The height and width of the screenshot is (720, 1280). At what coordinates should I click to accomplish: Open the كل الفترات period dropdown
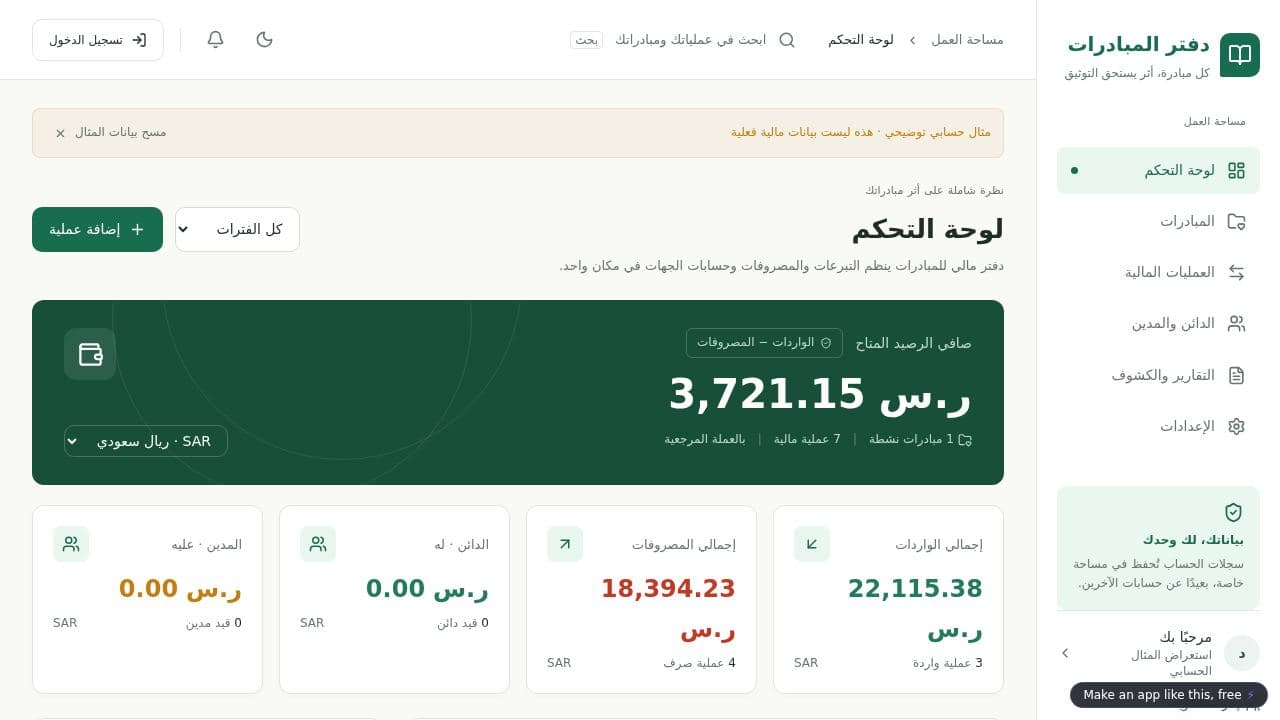coord(237,229)
